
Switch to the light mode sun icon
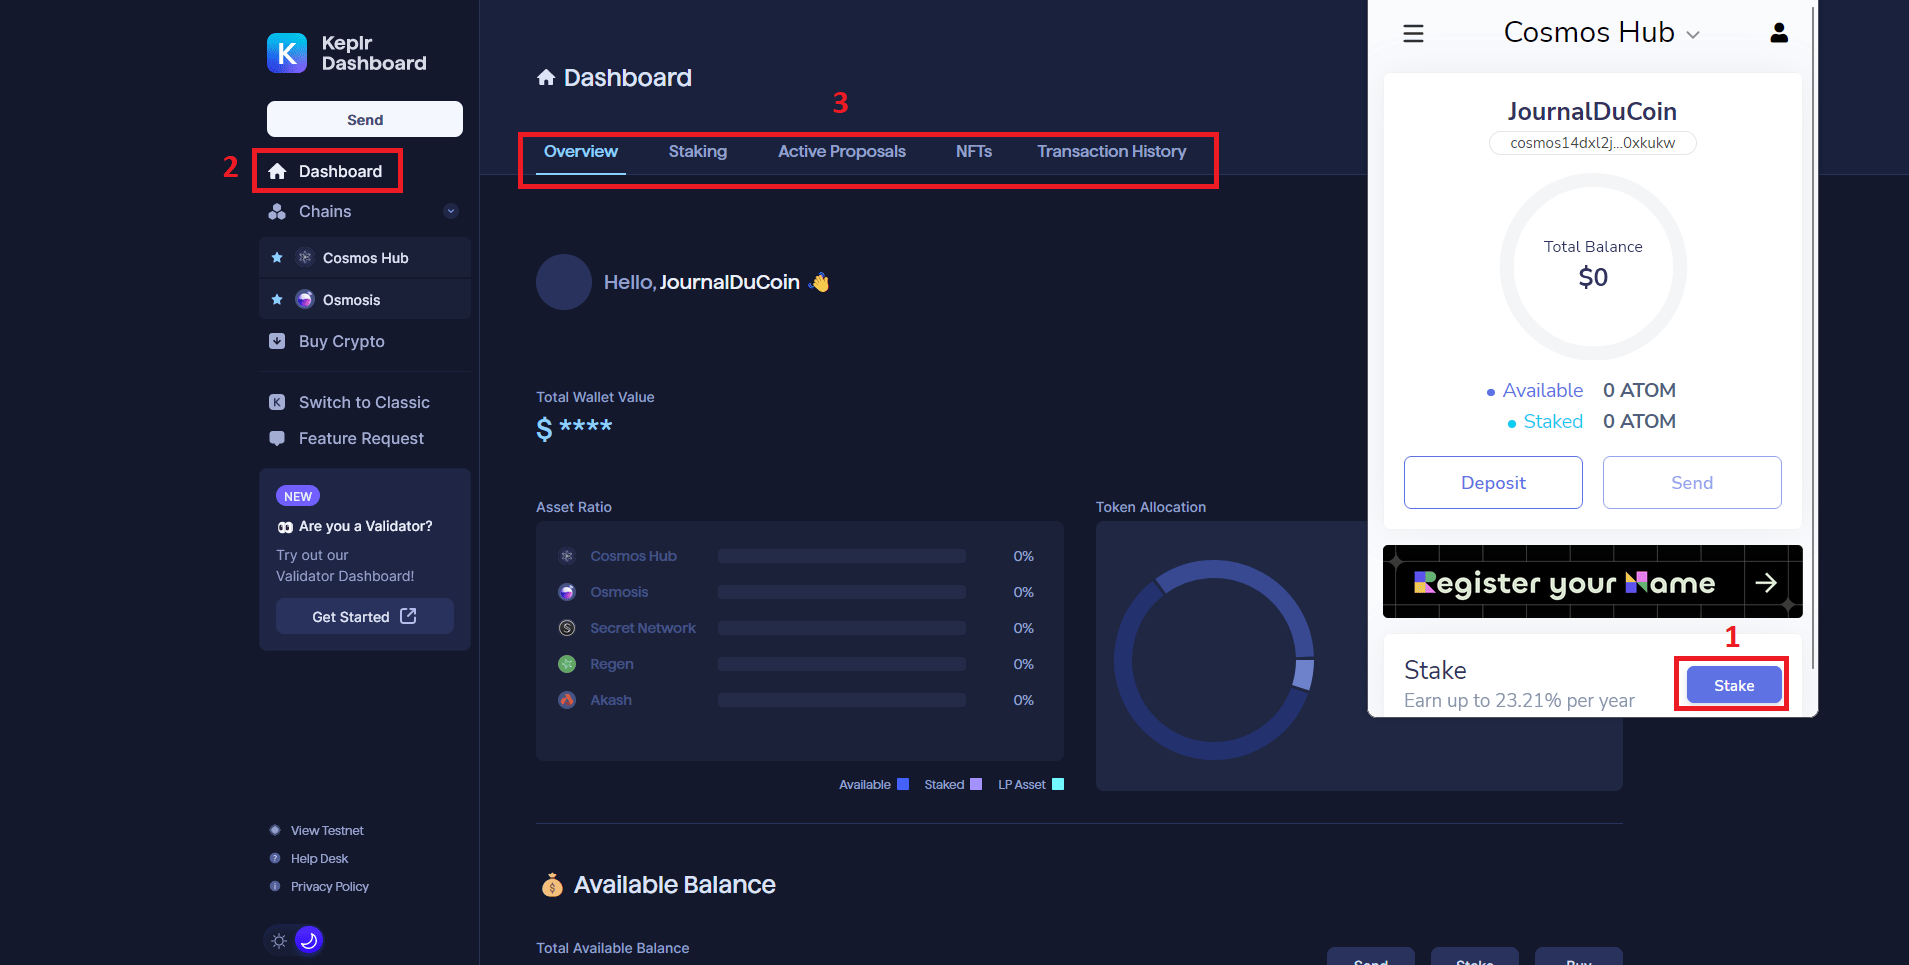[279, 941]
